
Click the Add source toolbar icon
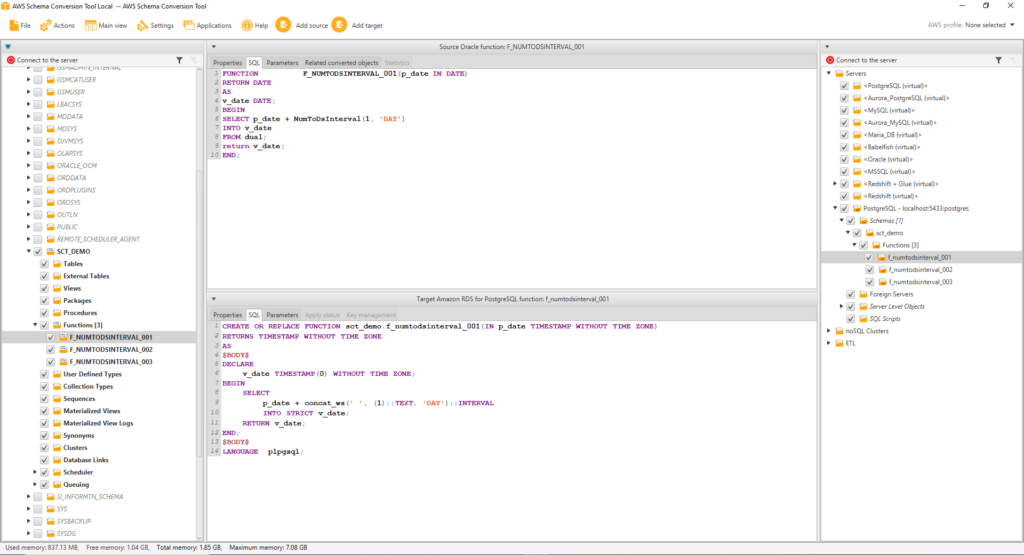[284, 25]
